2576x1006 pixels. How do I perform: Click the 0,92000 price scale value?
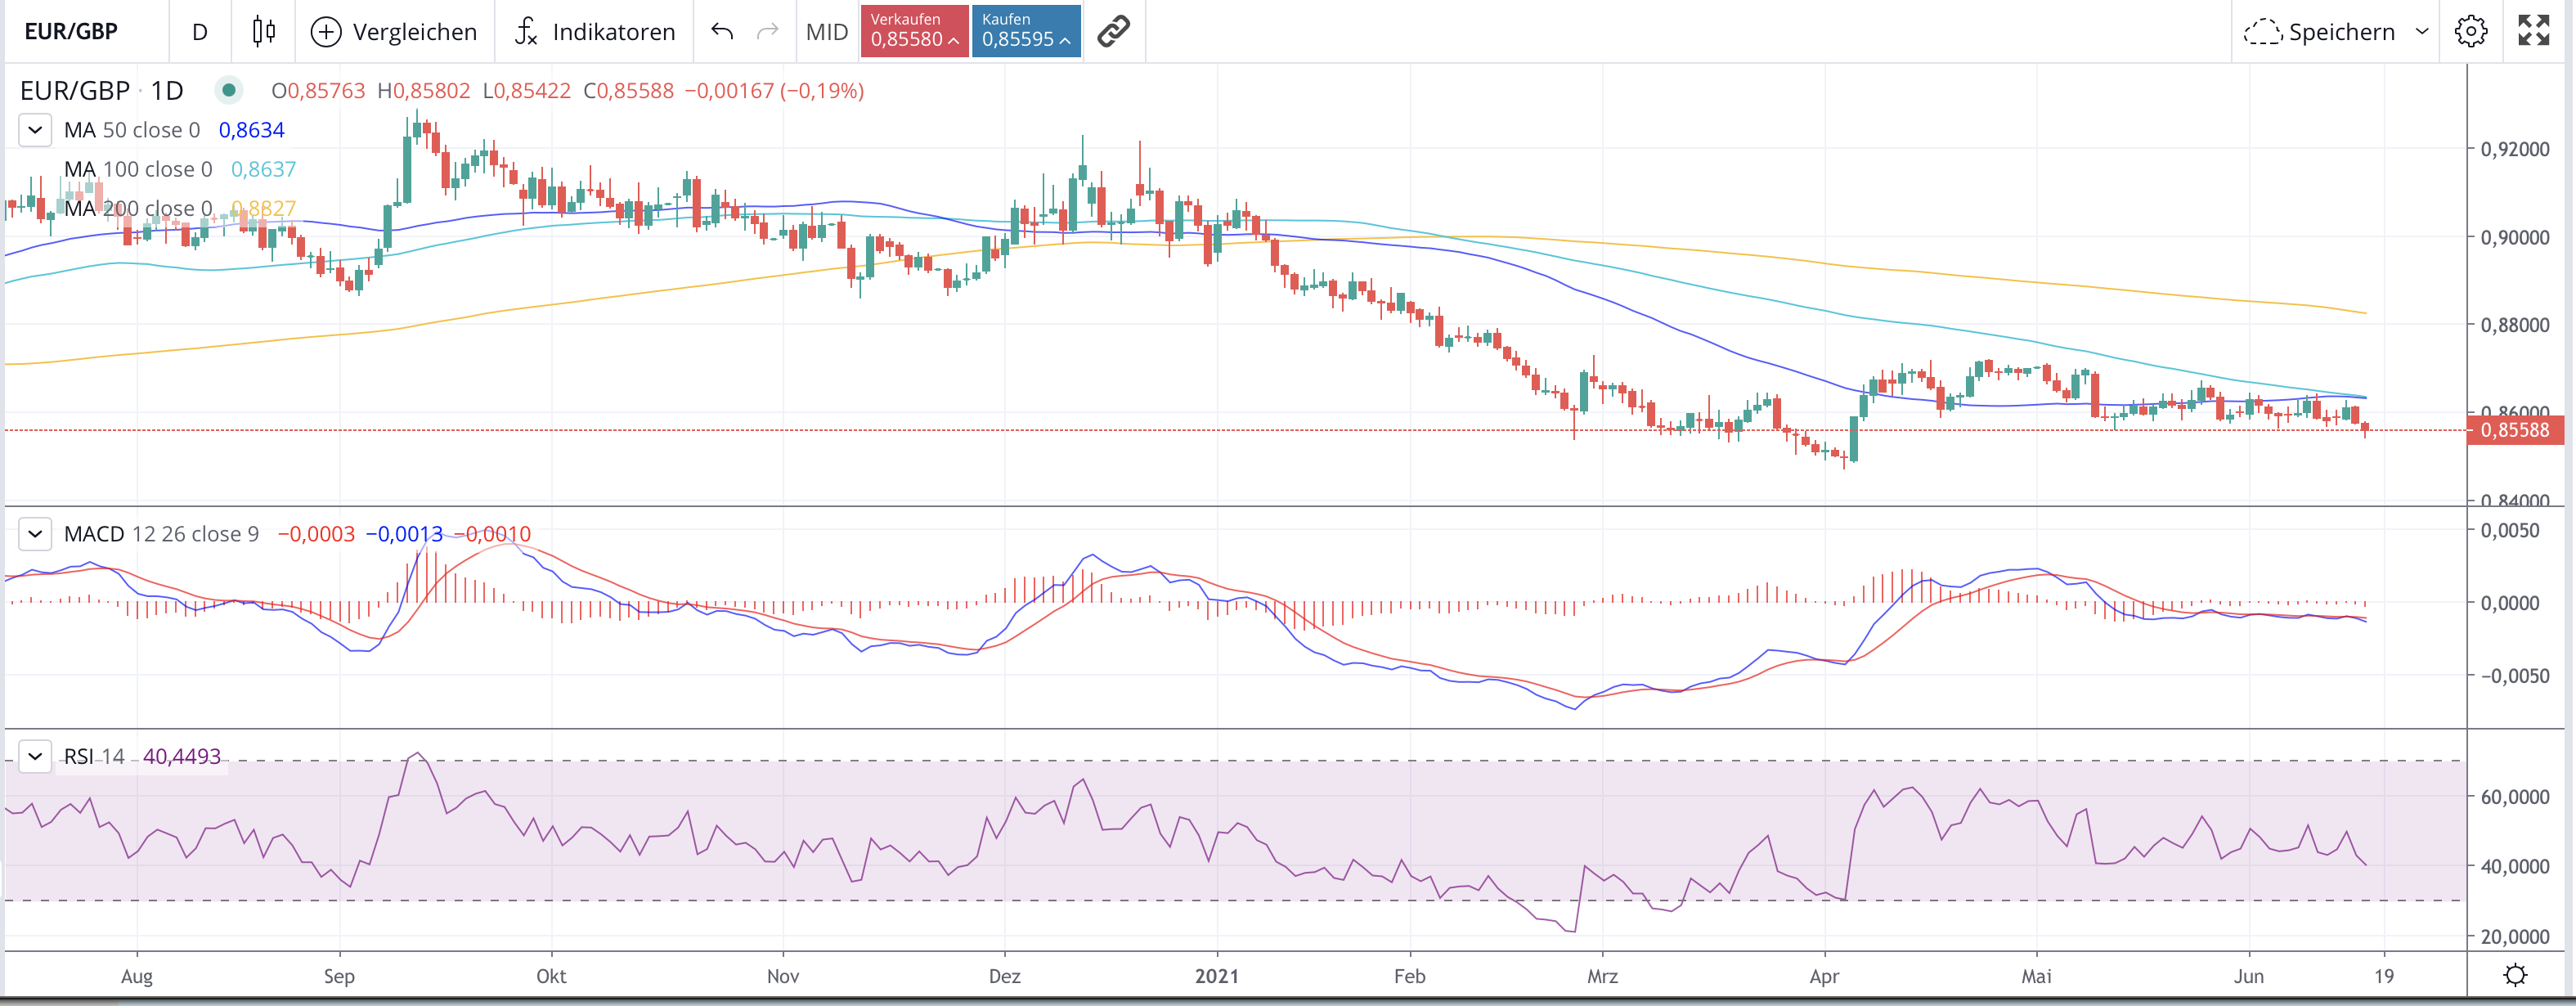[x=2515, y=149]
